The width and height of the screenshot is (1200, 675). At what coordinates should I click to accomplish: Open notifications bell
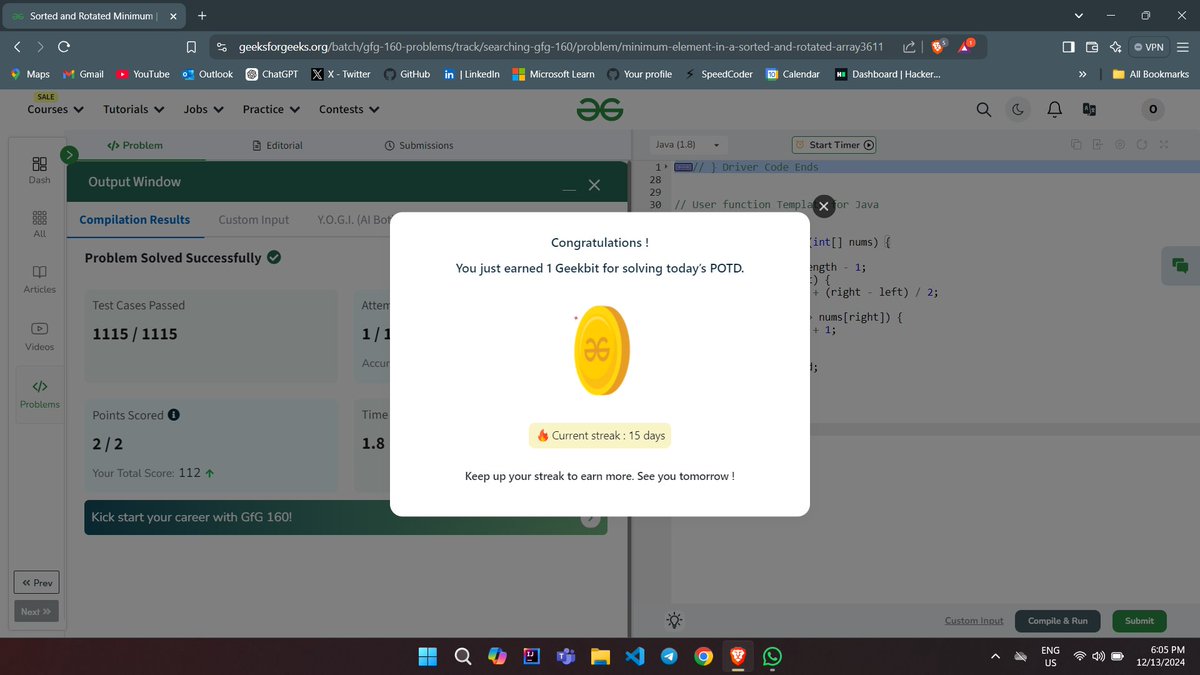(1054, 109)
